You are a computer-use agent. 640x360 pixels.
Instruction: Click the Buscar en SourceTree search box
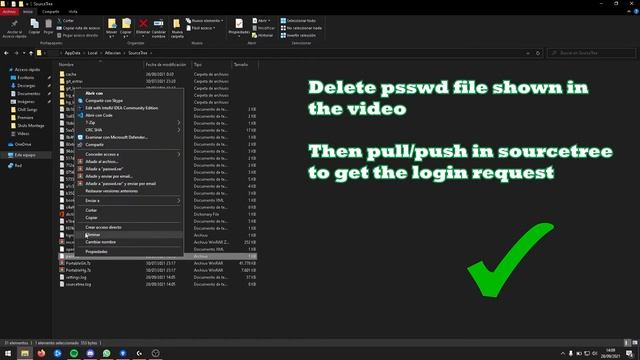[591, 53]
